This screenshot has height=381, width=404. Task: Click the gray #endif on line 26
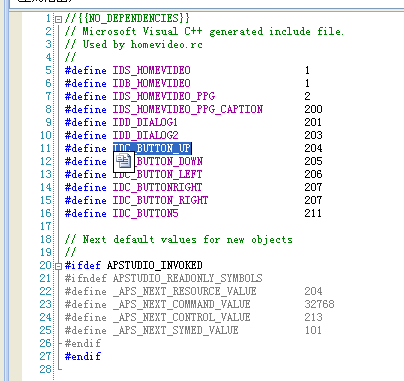point(83,343)
